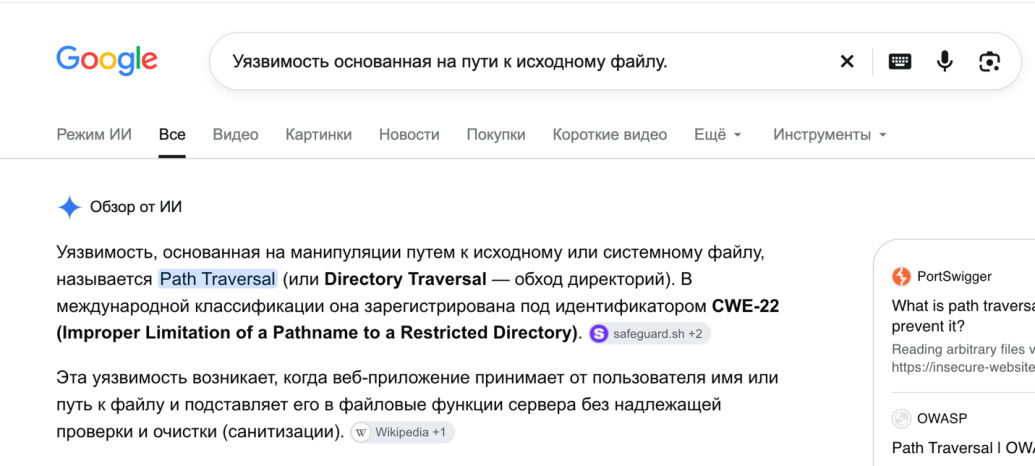Open PortSwigger 'What is path traversal' result
Image resolution: width=1035 pixels, height=466 pixels.
tap(963, 316)
